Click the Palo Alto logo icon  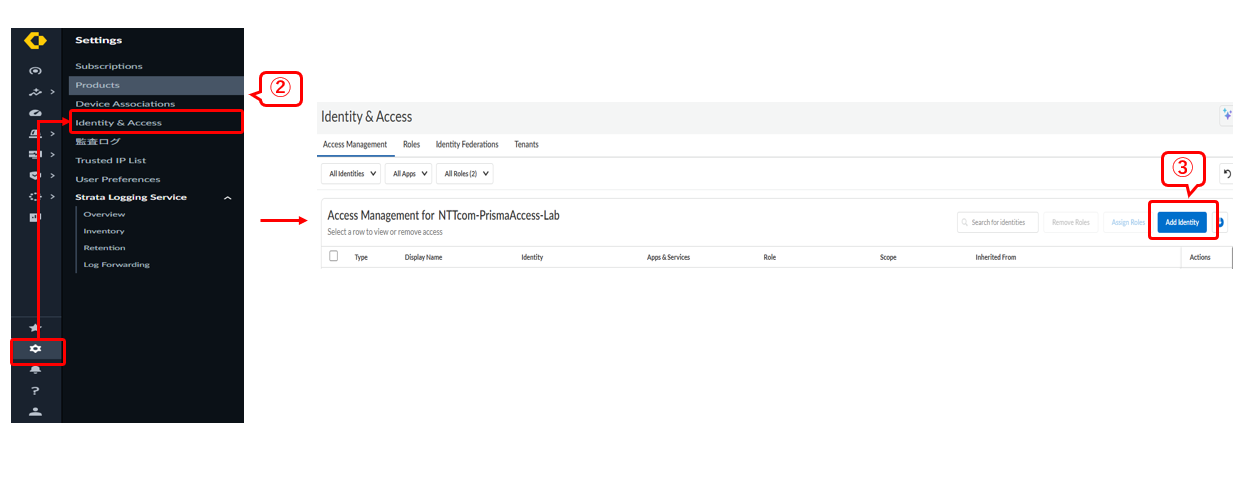pos(35,41)
